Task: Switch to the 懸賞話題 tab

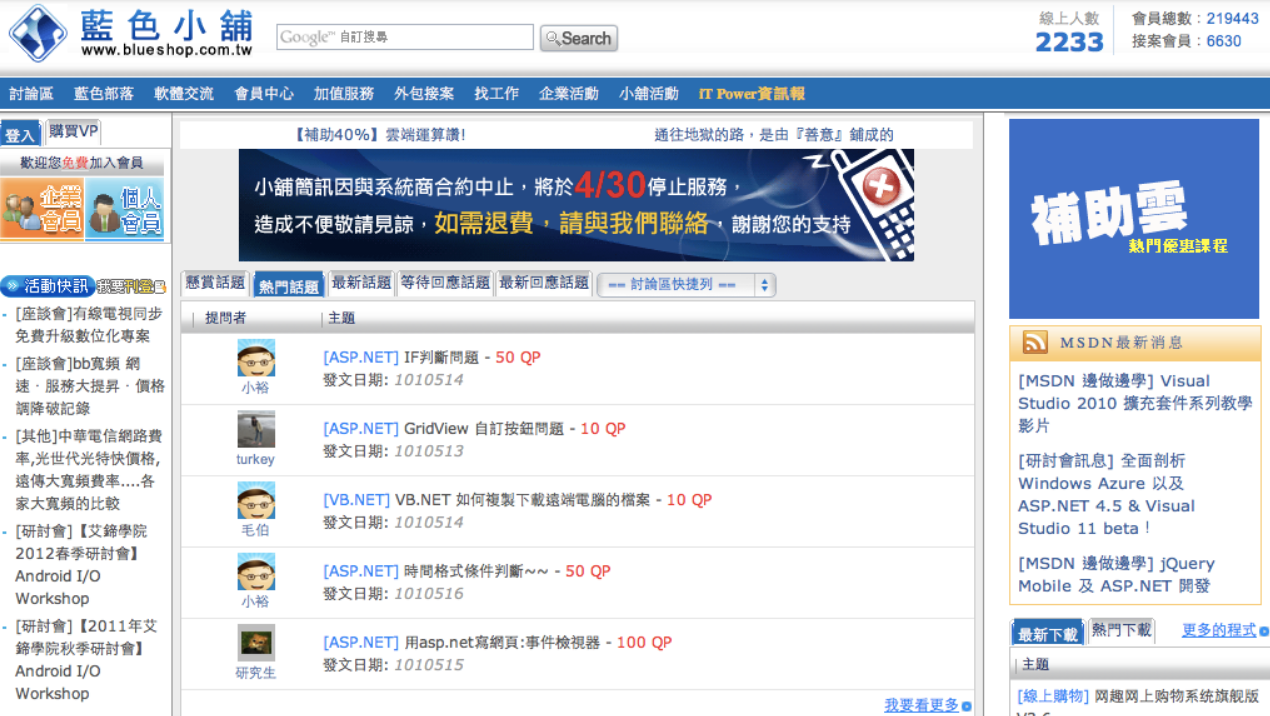Action: click(215, 283)
